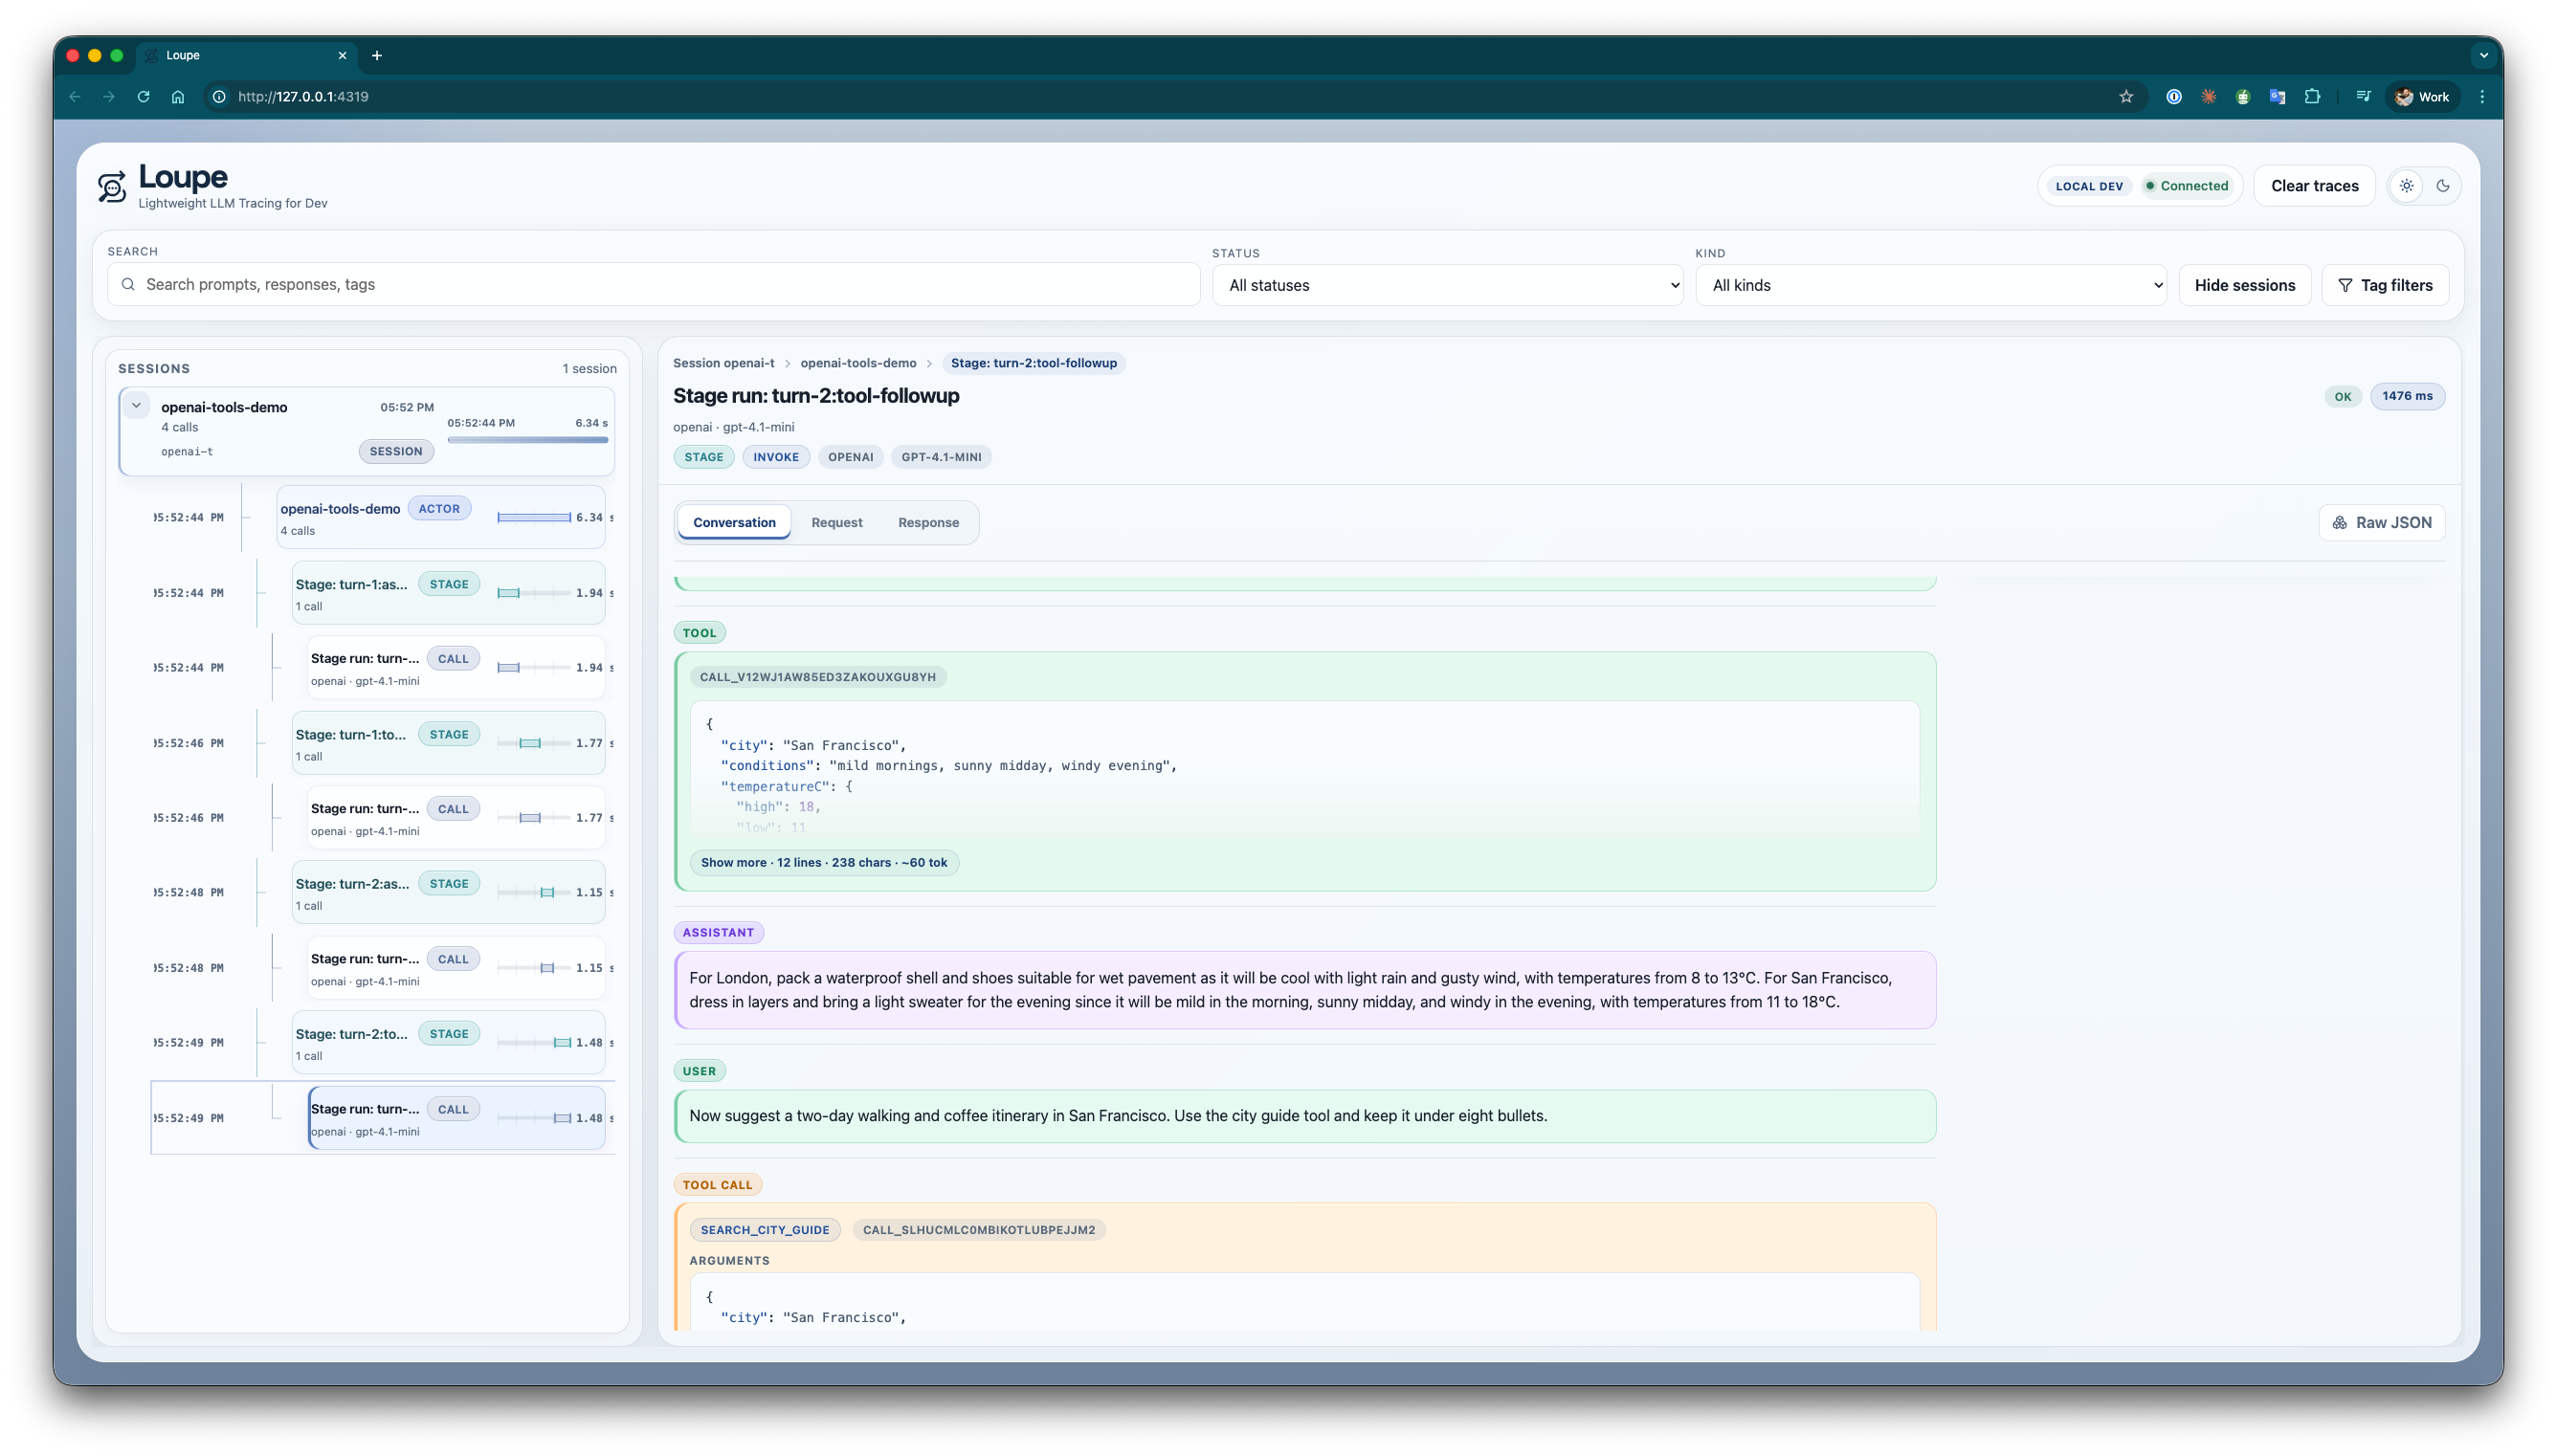Bookmark the page with the star icon
2557x1456 pixels.
tap(2126, 96)
